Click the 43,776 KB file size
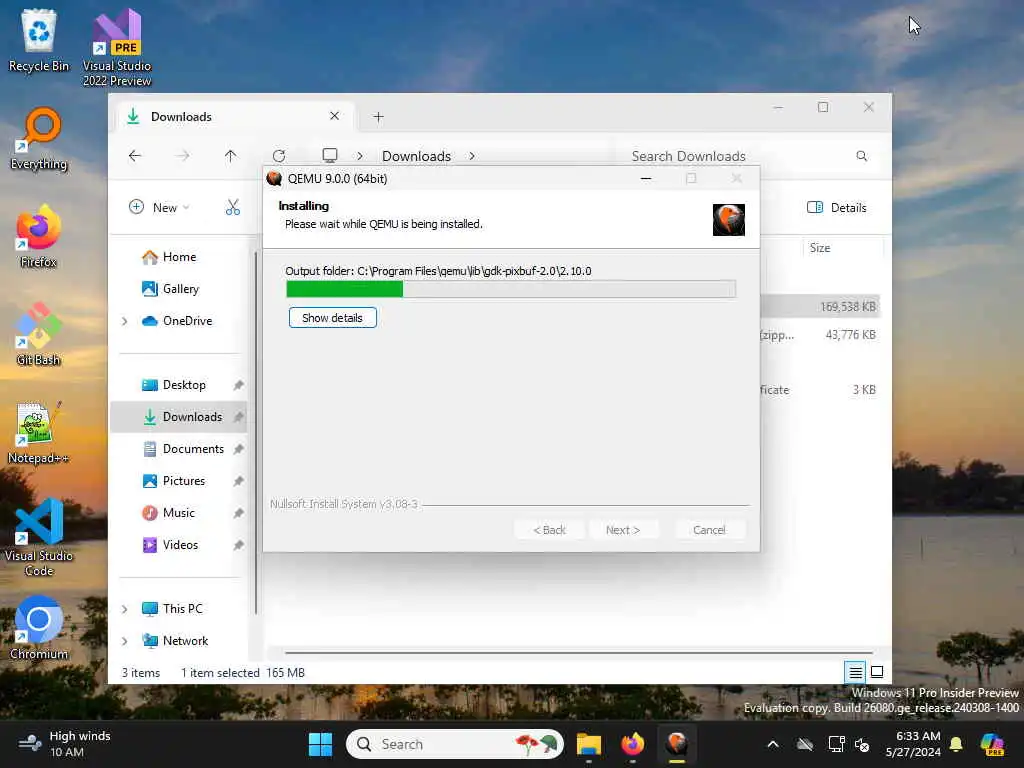1024x768 pixels. tap(850, 334)
